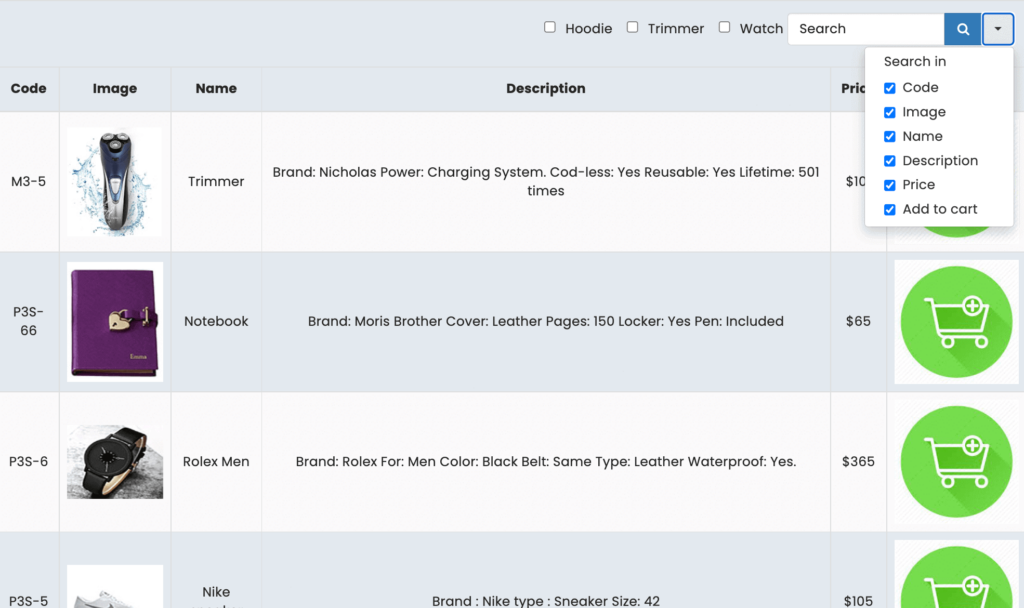Sort by the Name column header
The width and height of the screenshot is (1024, 608).
tap(216, 88)
